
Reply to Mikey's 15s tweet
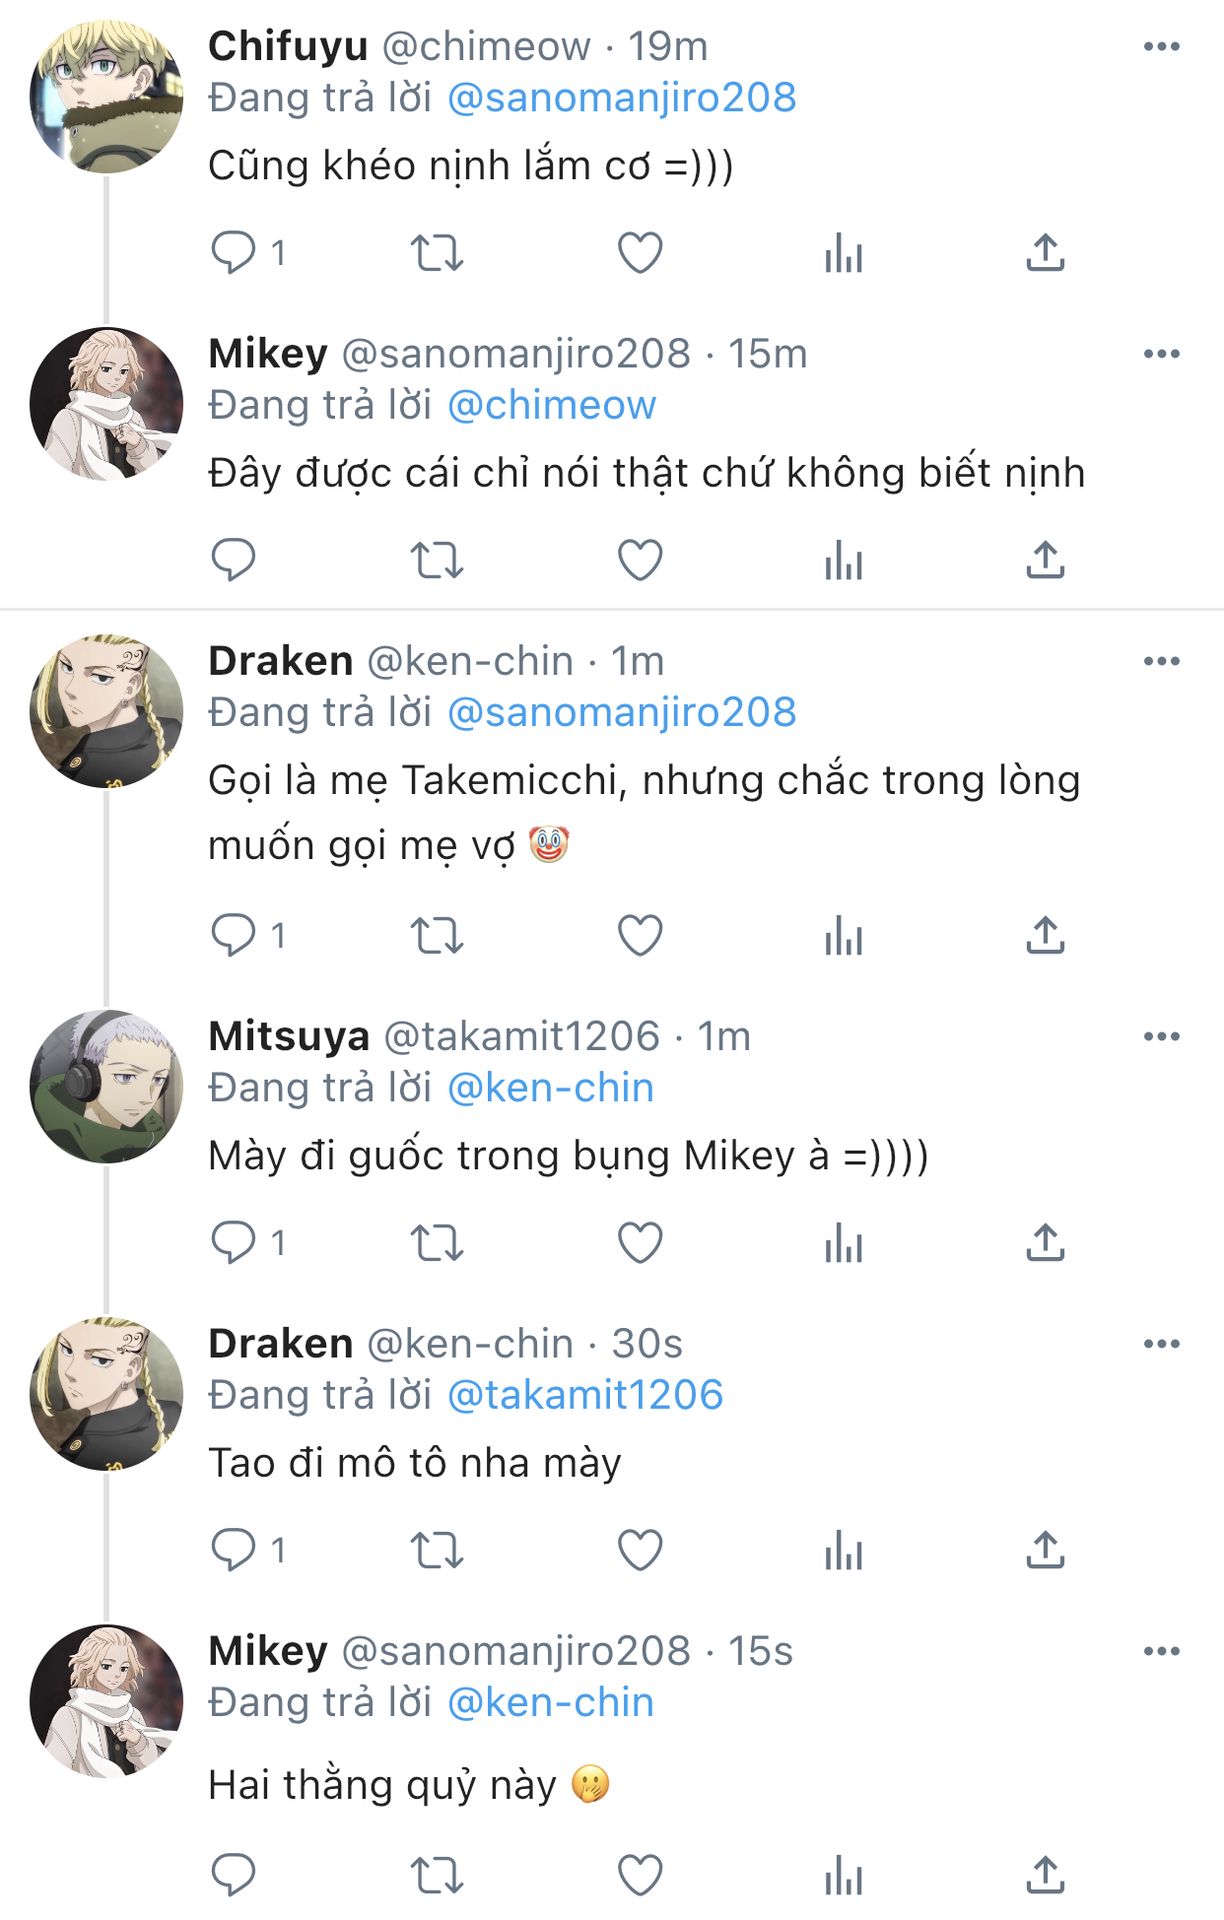[x=234, y=1875]
